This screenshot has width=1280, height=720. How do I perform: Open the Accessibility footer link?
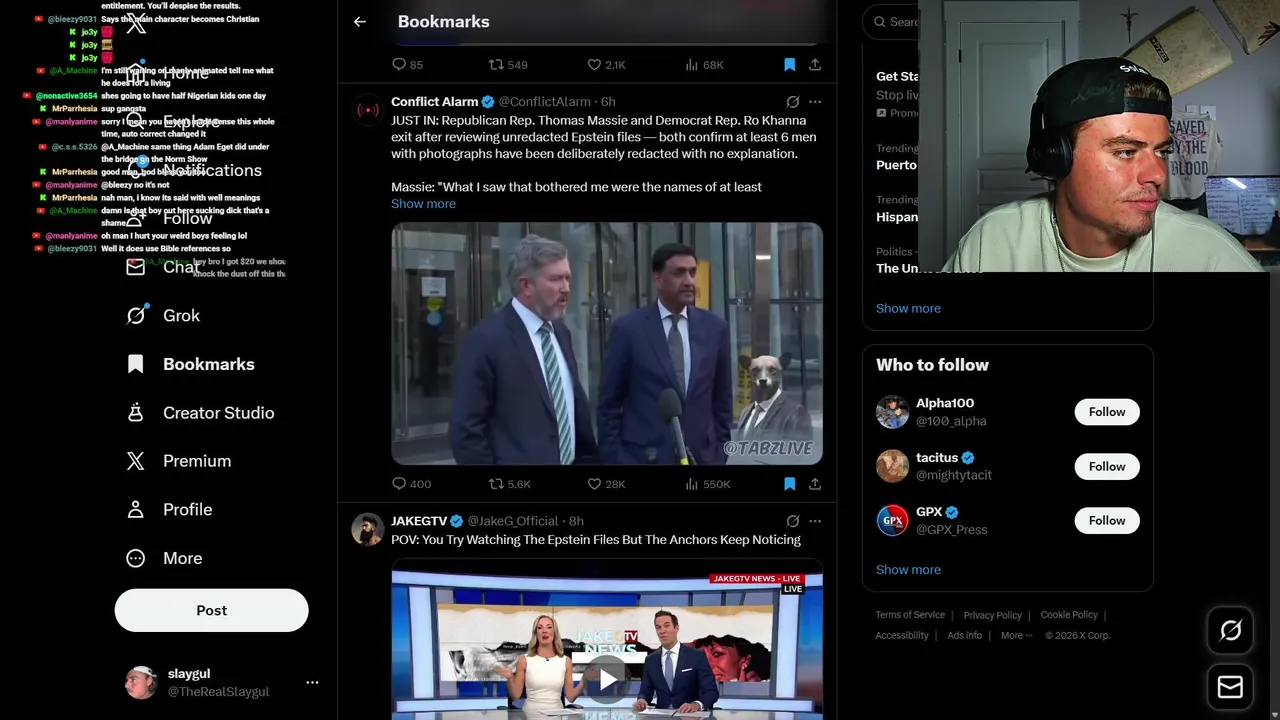pyautogui.click(x=902, y=635)
